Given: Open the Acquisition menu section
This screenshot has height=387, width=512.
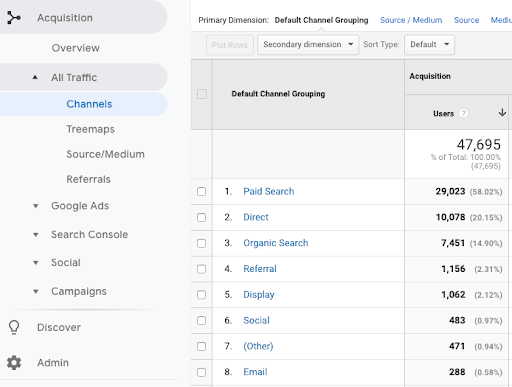Looking at the screenshot, I should [x=83, y=17].
